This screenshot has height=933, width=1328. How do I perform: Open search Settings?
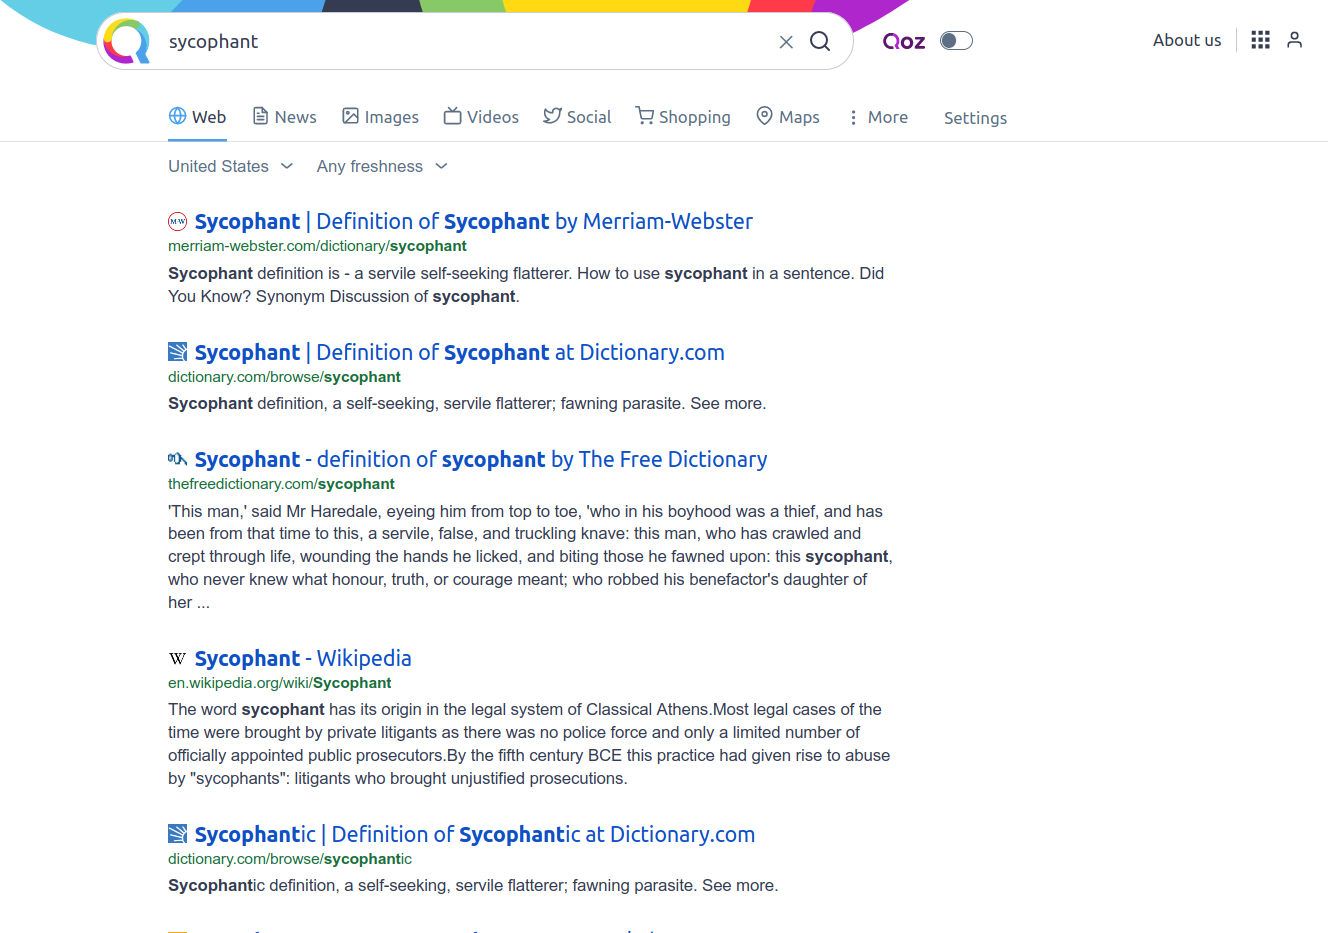pyautogui.click(x=975, y=118)
